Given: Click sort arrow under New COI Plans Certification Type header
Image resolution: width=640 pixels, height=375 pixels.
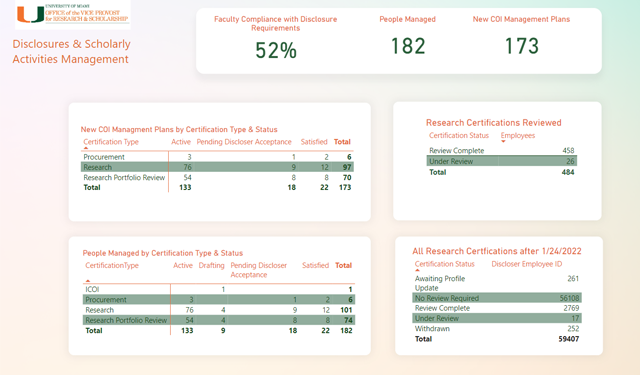Looking at the screenshot, I should click(86, 148).
